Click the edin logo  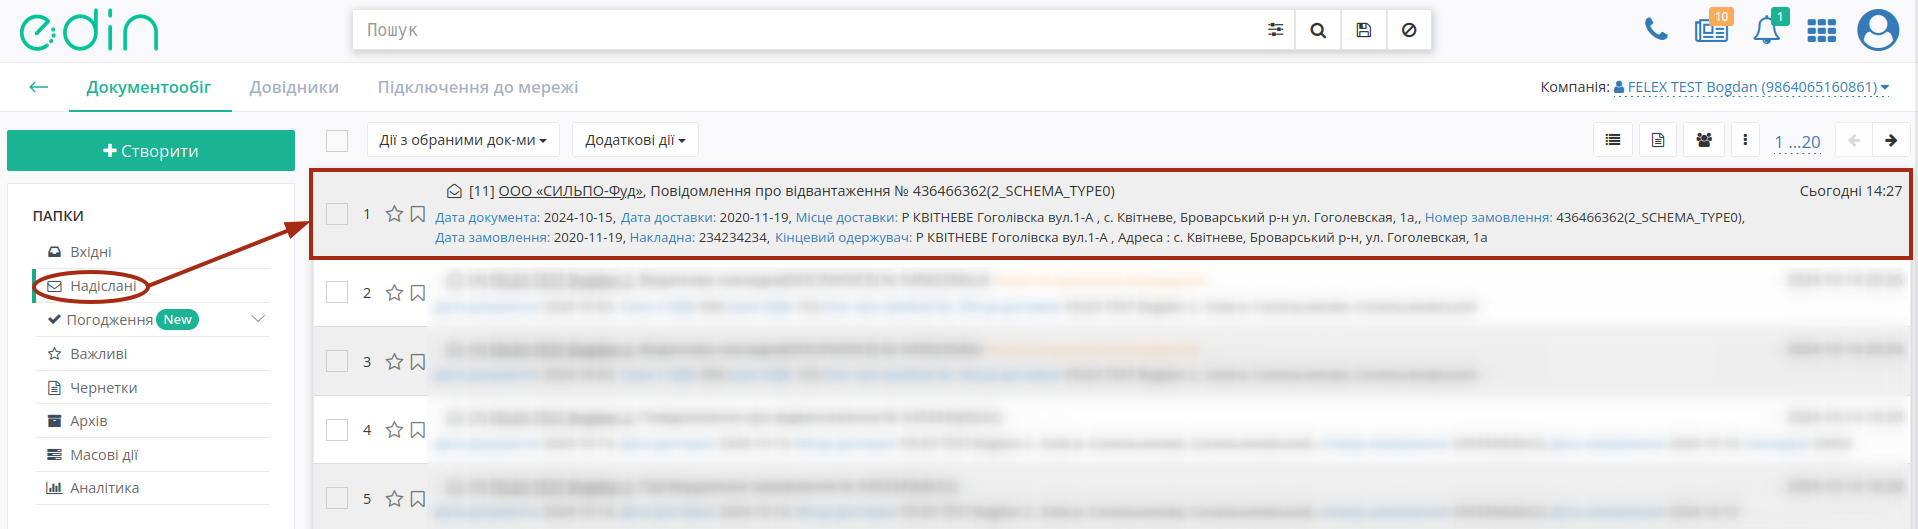tap(89, 31)
